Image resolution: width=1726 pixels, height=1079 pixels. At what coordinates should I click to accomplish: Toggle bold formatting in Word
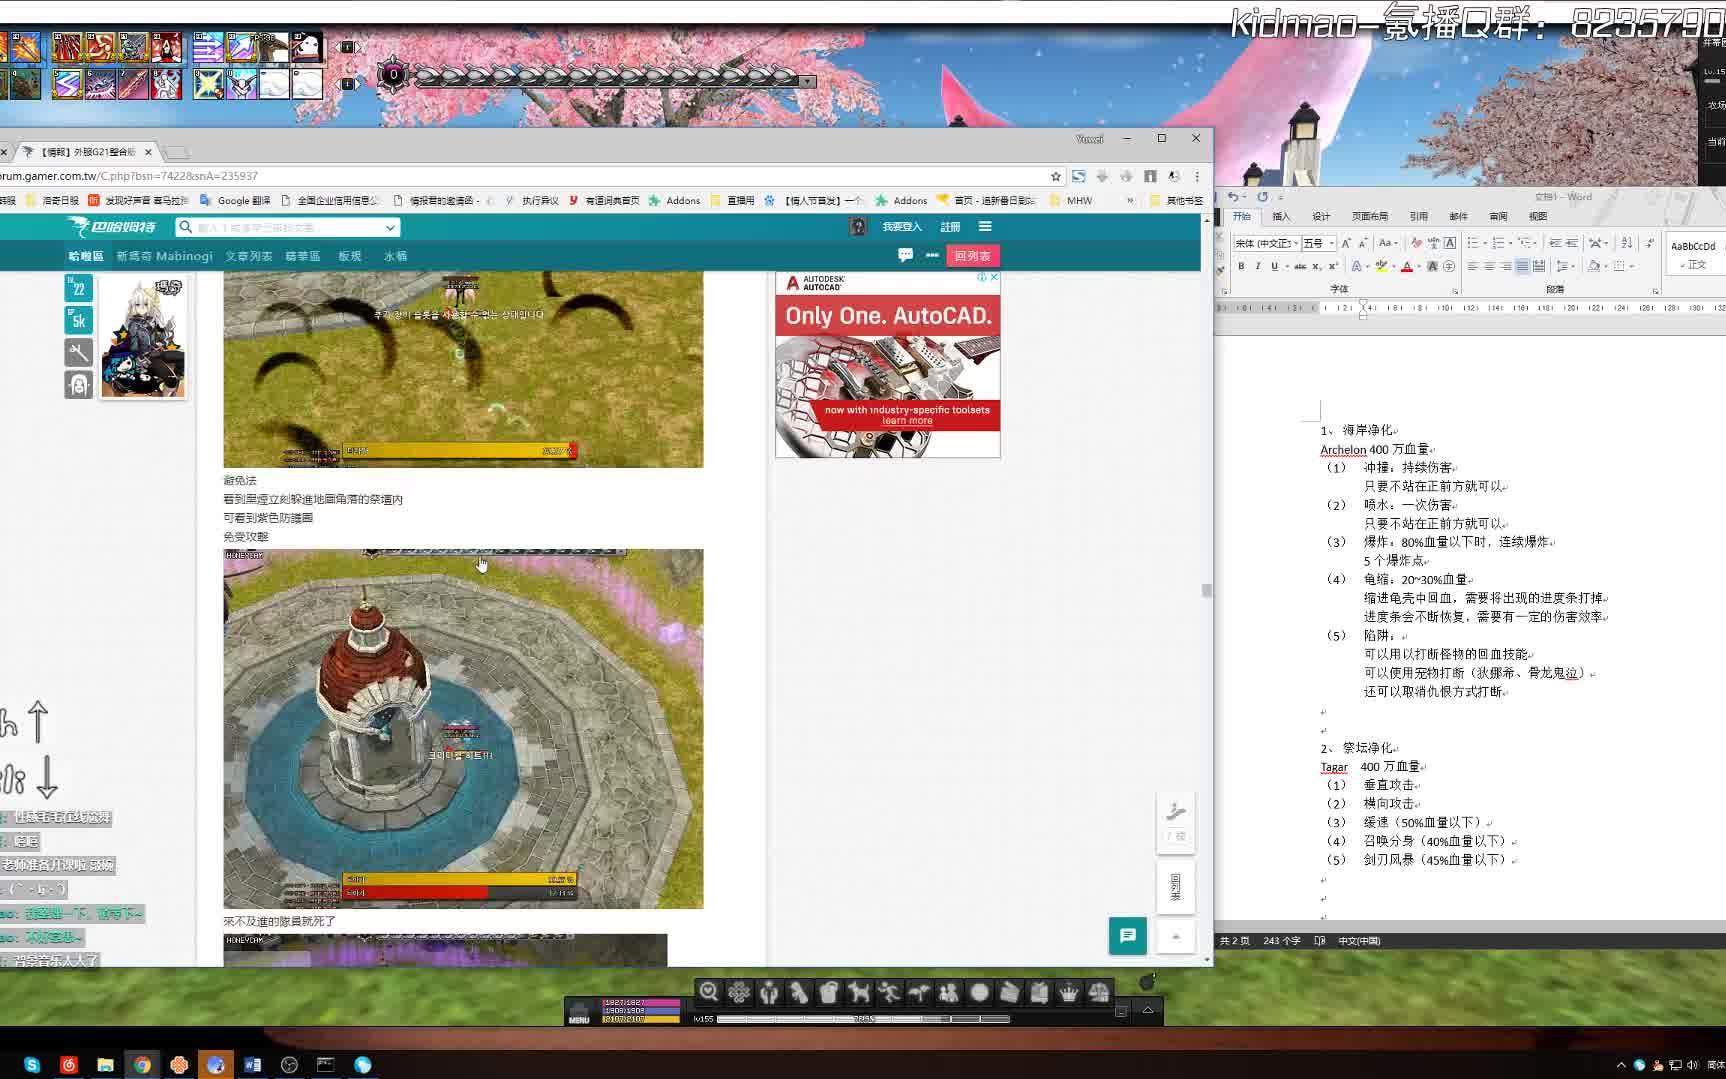pos(1241,266)
